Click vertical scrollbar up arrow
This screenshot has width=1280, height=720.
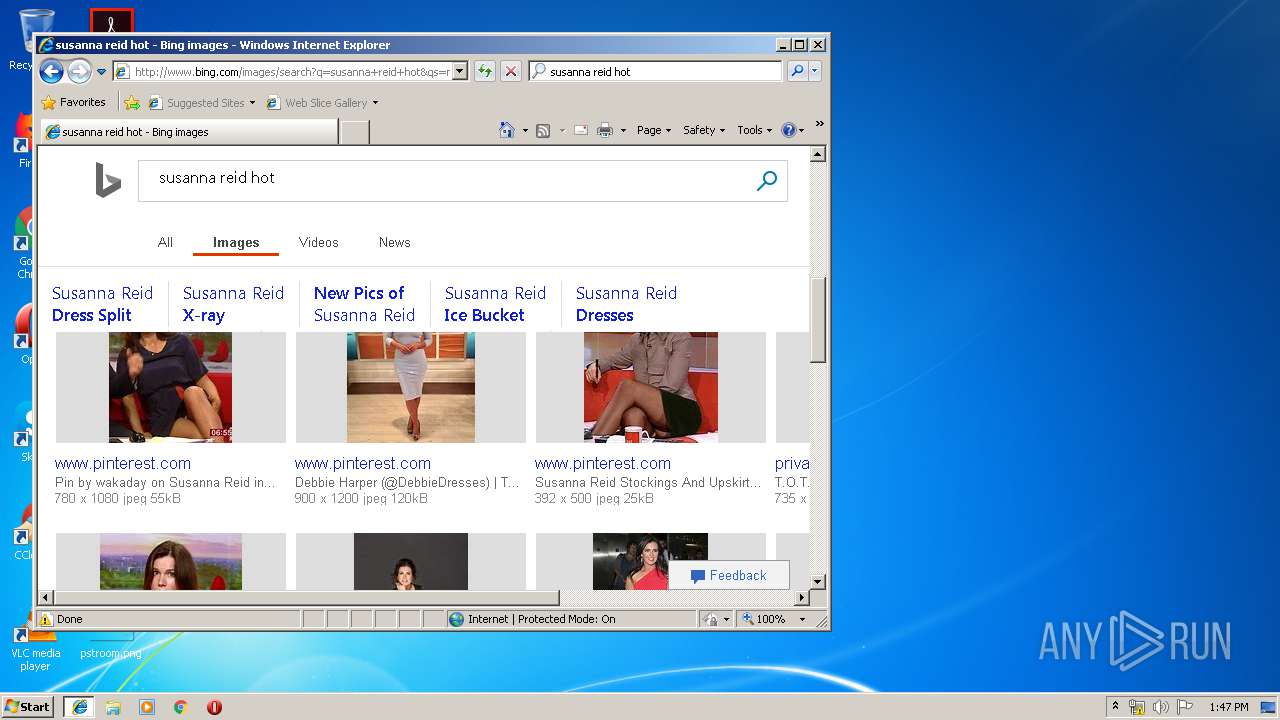coord(817,154)
